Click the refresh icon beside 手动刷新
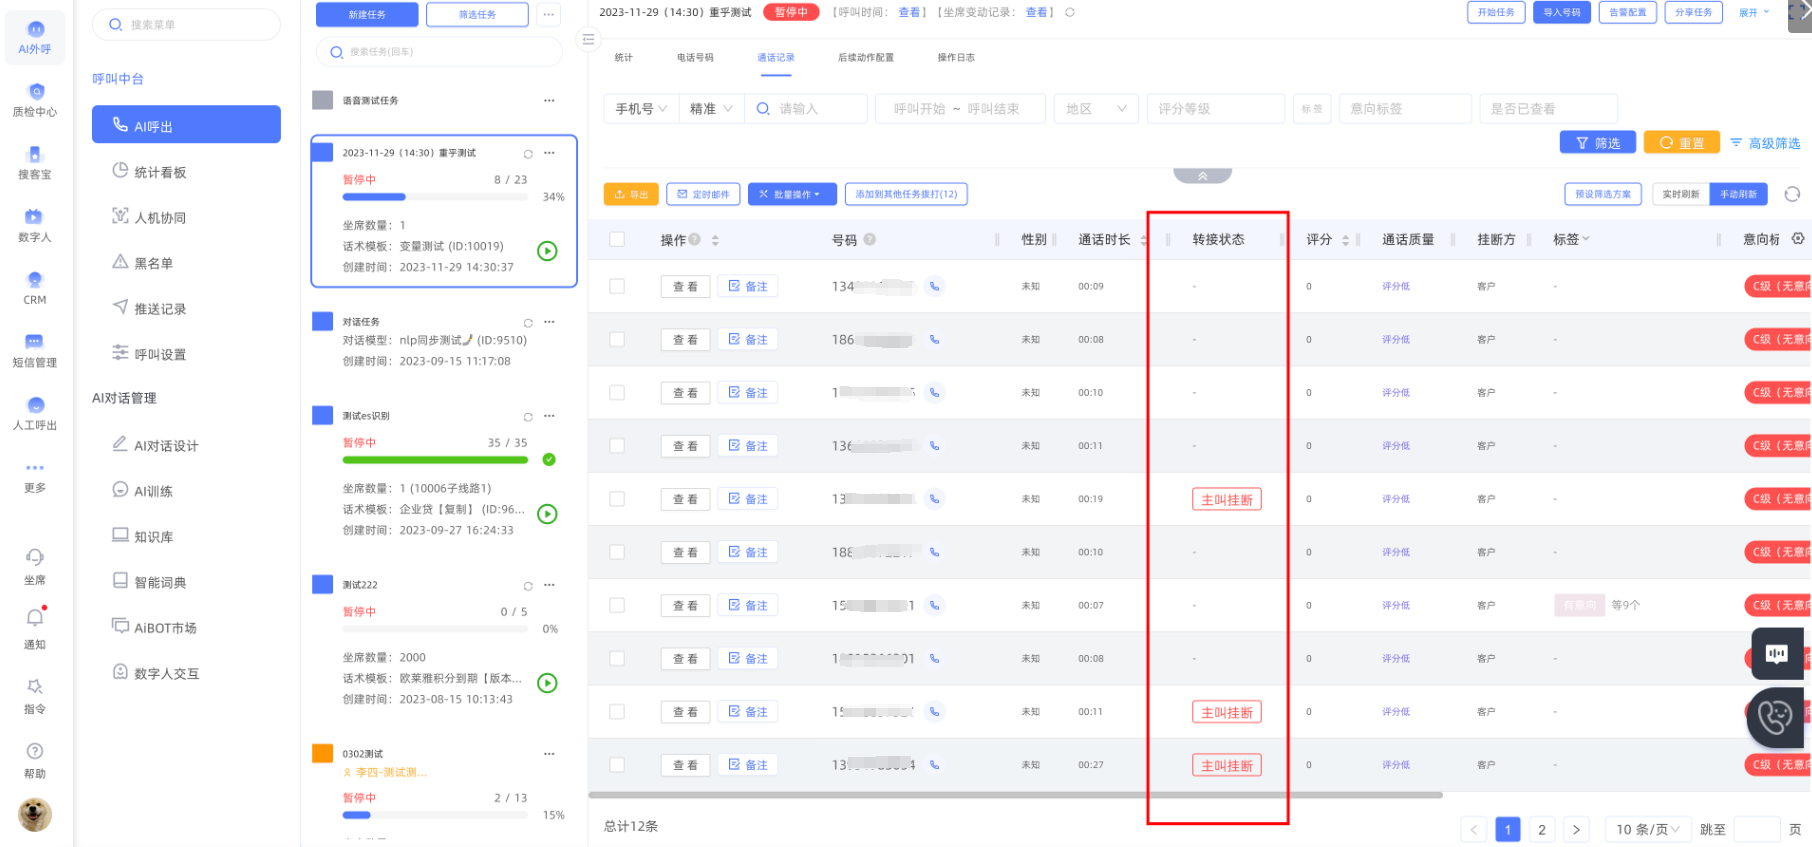 (x=1792, y=194)
